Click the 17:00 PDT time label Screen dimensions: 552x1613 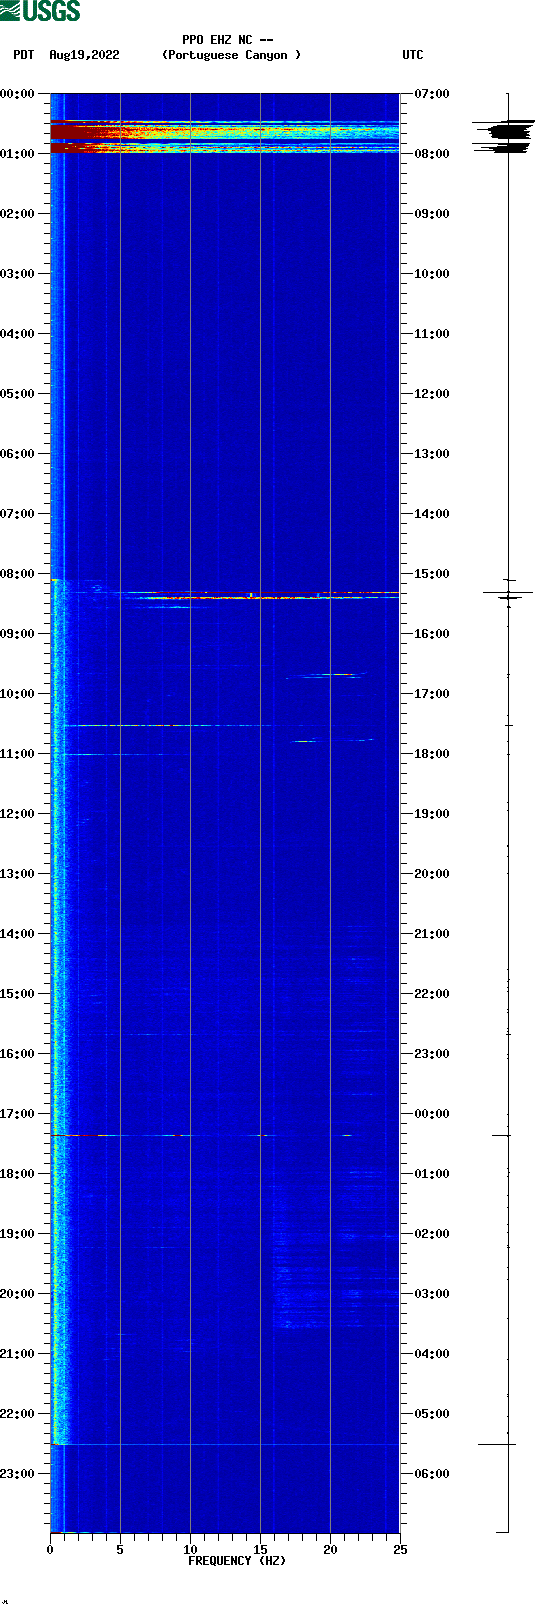tap(18, 1113)
